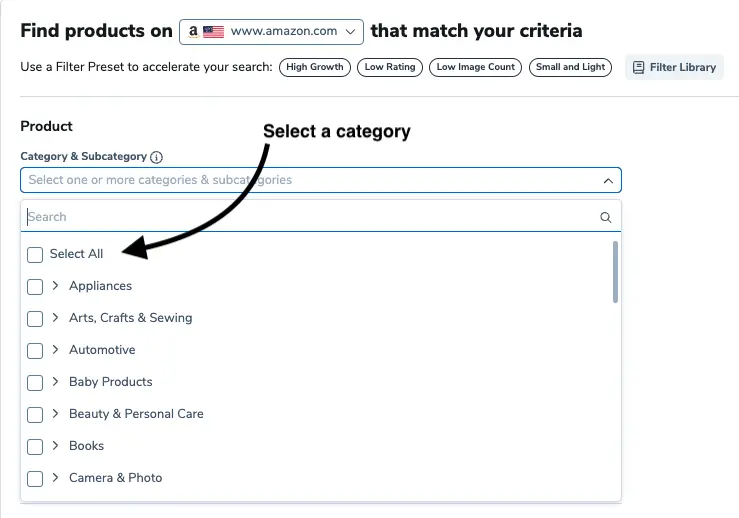
Task: Collapse the category dropdown caret
Action: coord(607,181)
